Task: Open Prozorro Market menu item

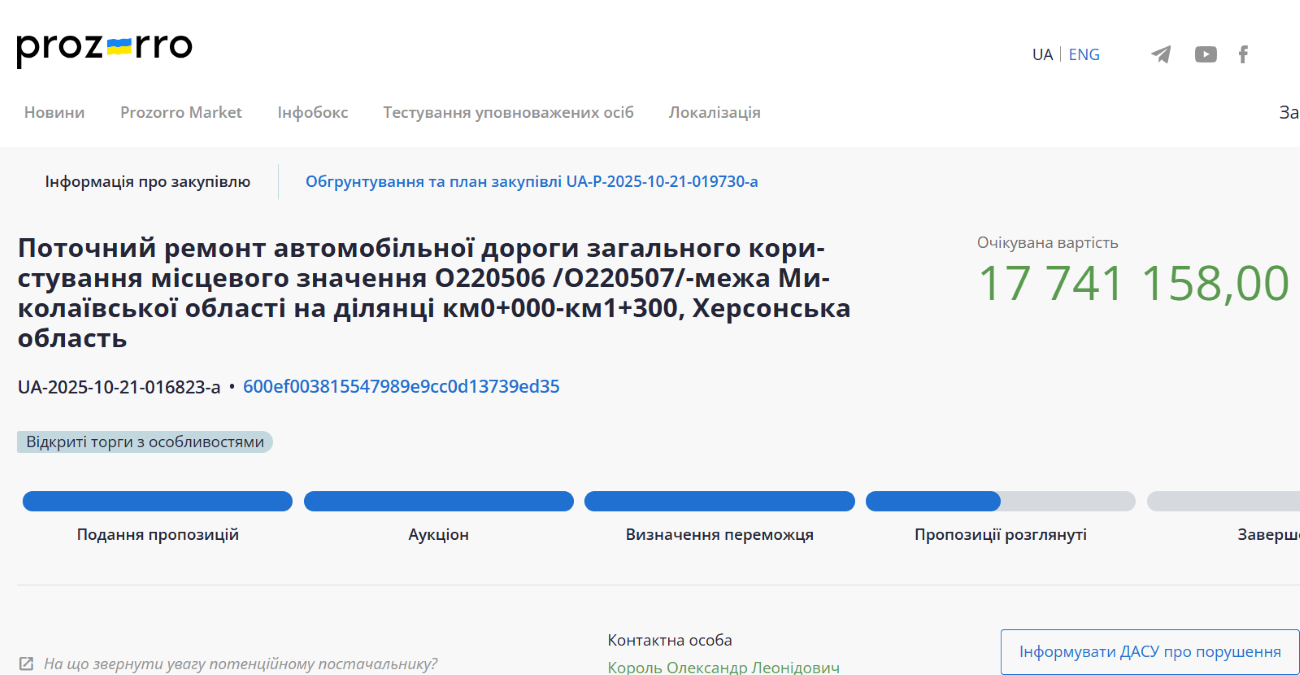Action: click(x=181, y=113)
